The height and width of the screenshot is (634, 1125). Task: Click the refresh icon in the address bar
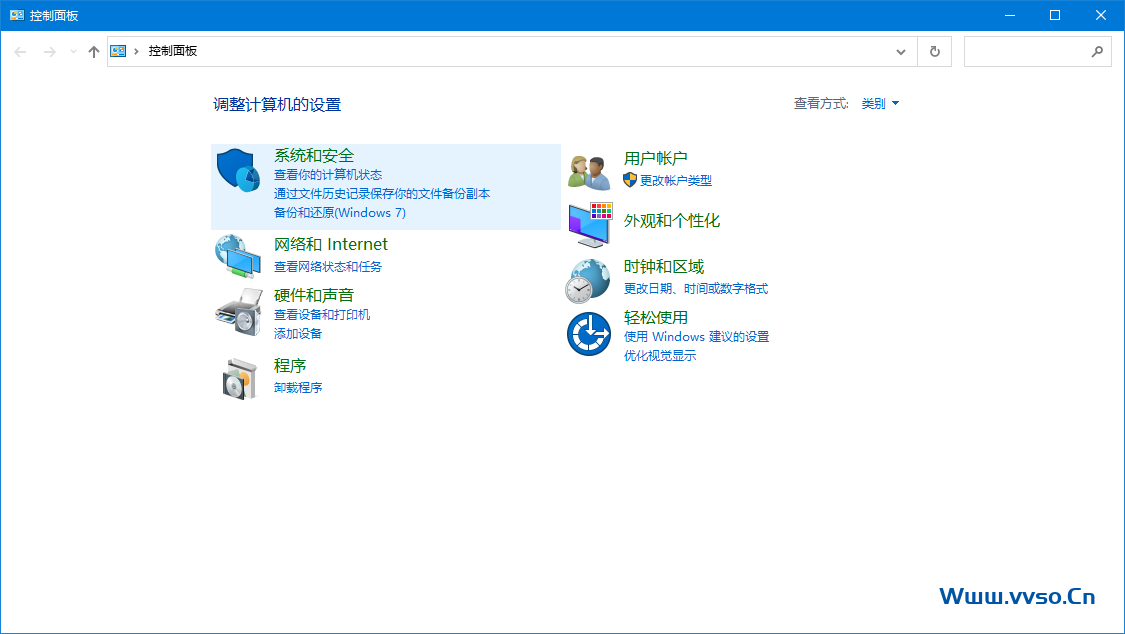tap(934, 51)
